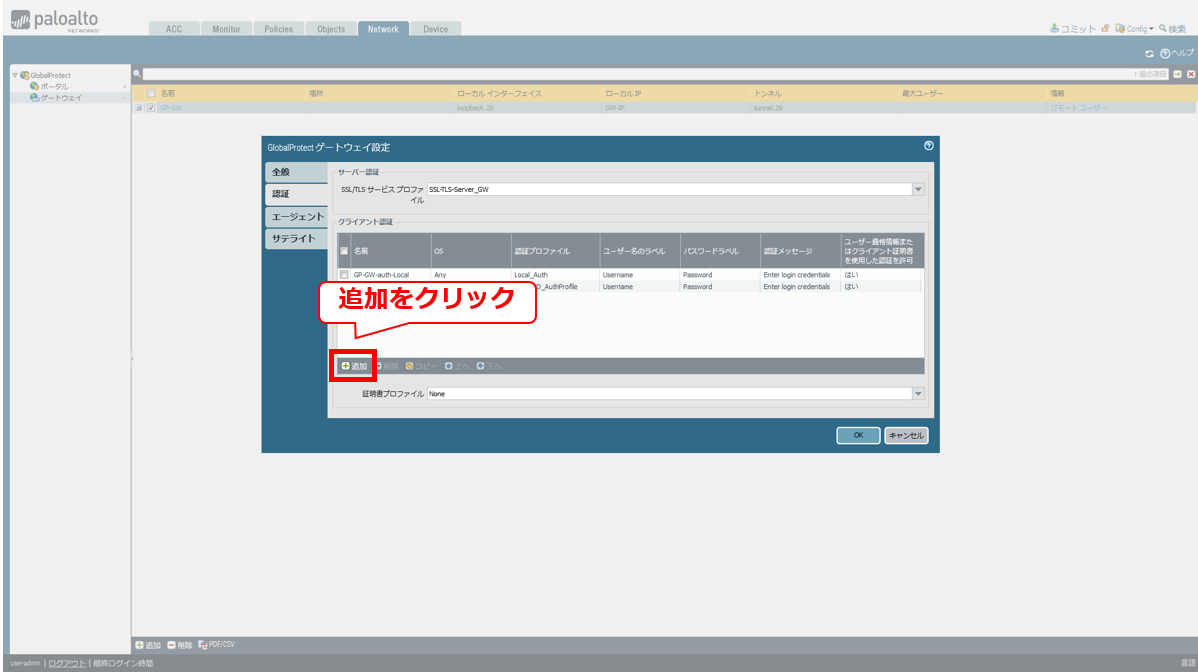This screenshot has width=1198, height=672.
Task: Sort by ローカル インターフェイス column header
Action: pos(499,93)
